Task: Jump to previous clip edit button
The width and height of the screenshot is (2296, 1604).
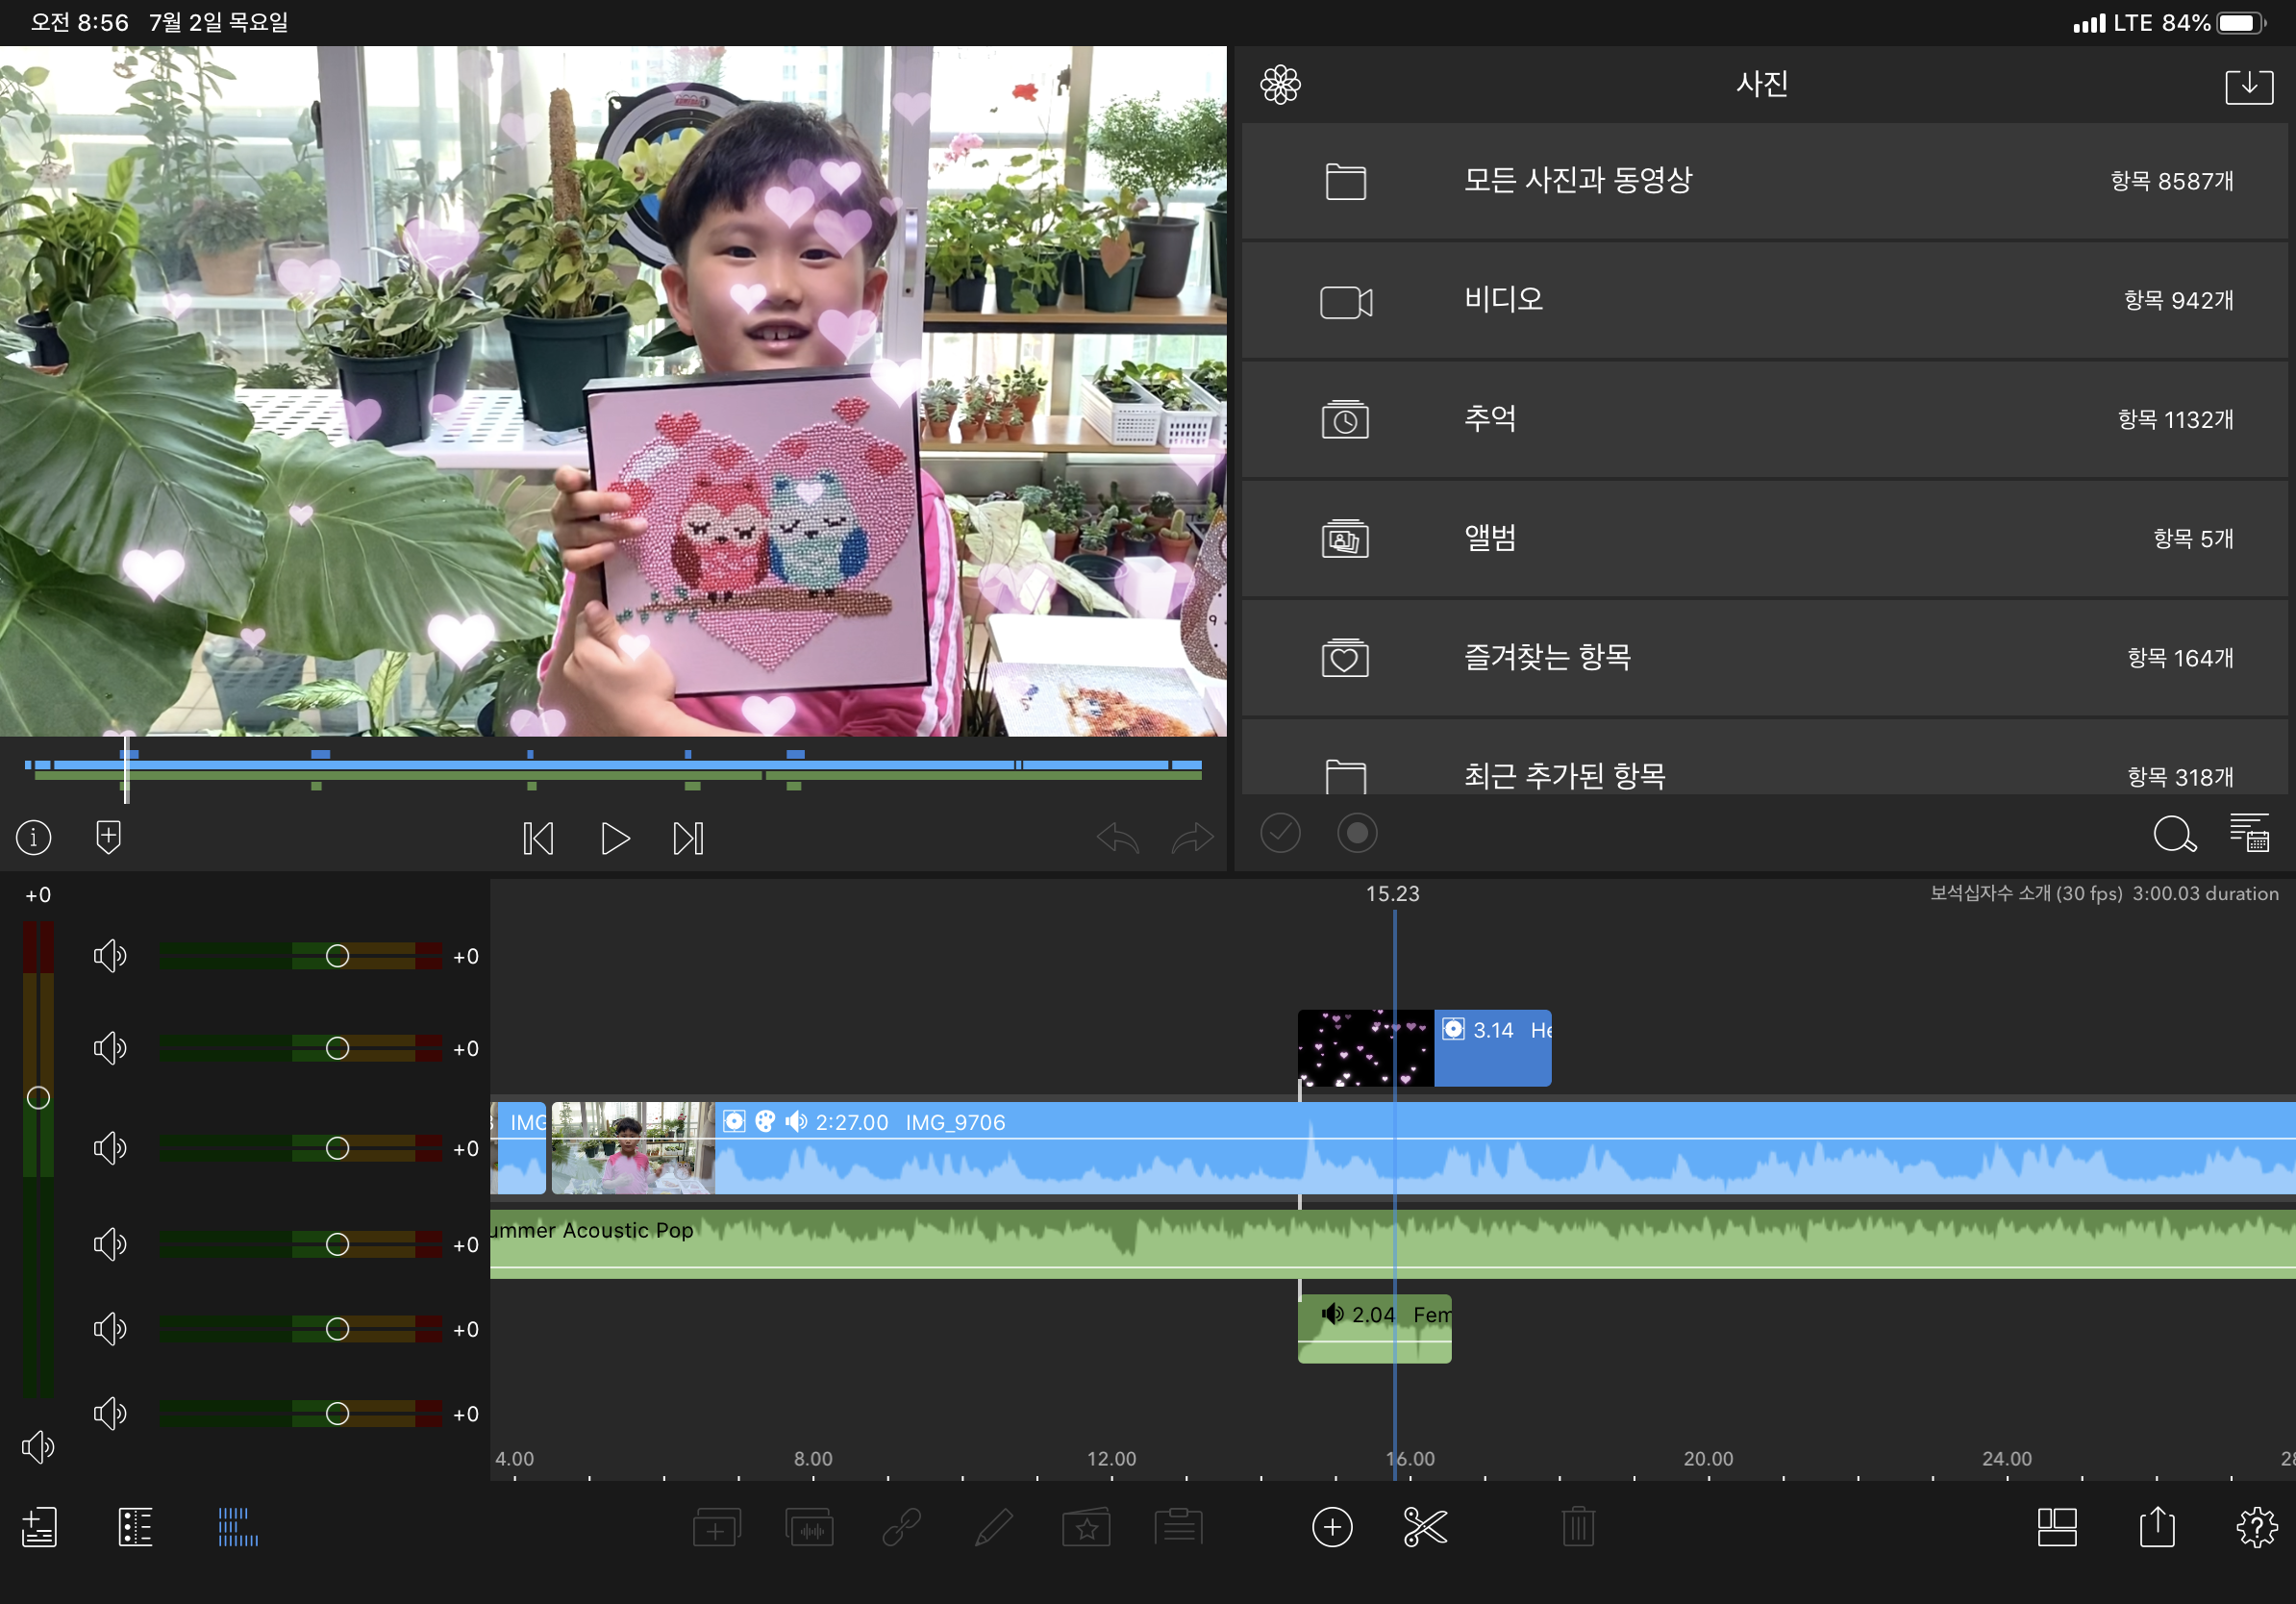Action: point(538,838)
